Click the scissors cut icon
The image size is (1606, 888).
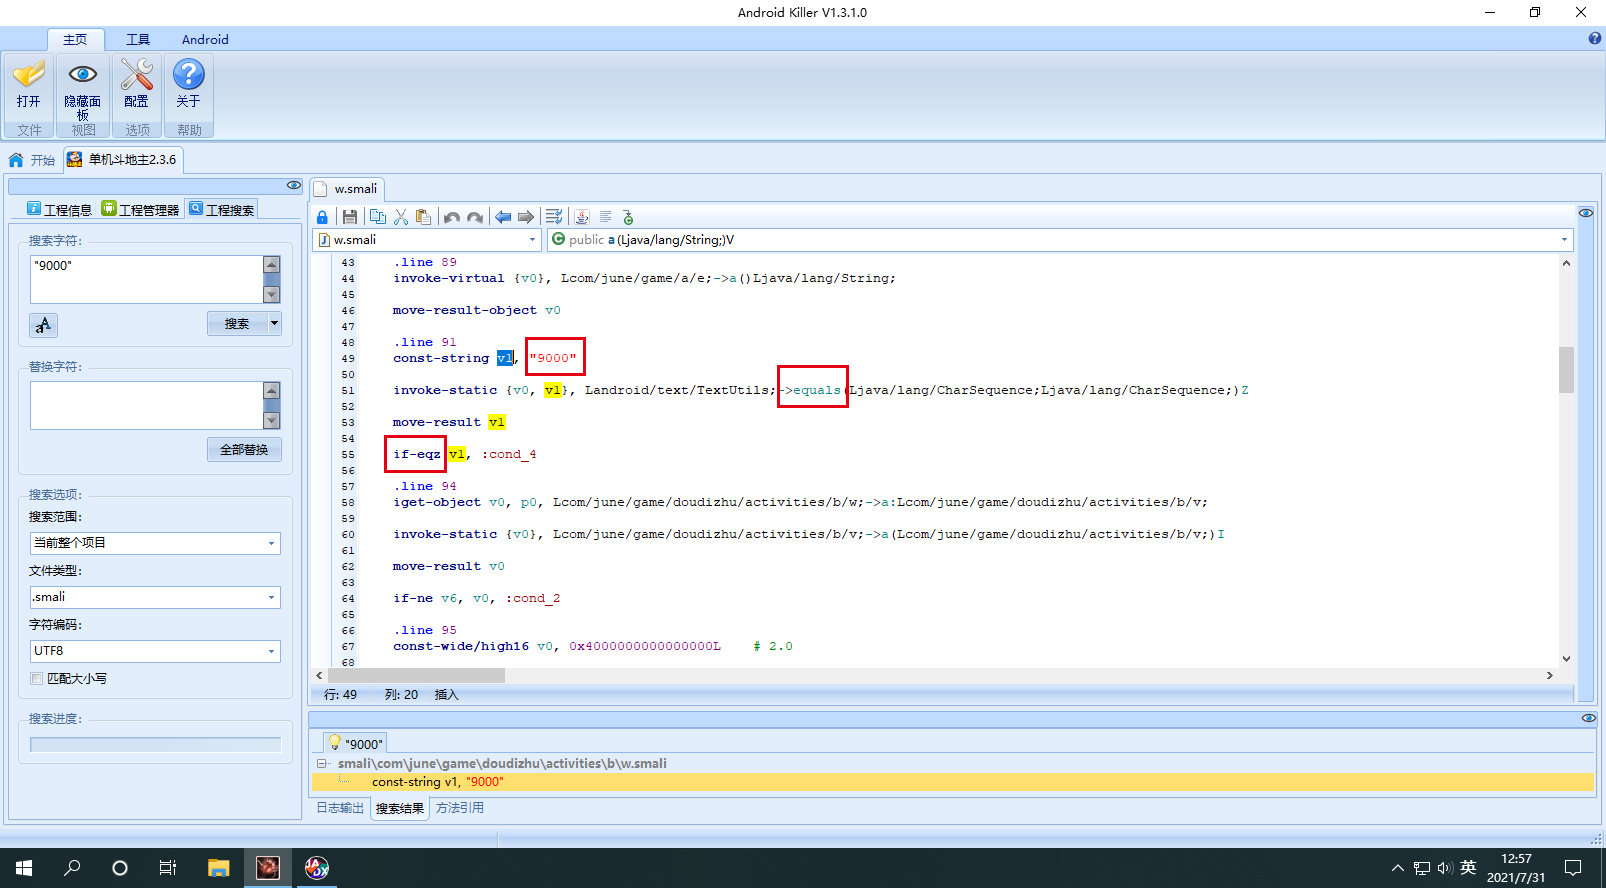[401, 217]
